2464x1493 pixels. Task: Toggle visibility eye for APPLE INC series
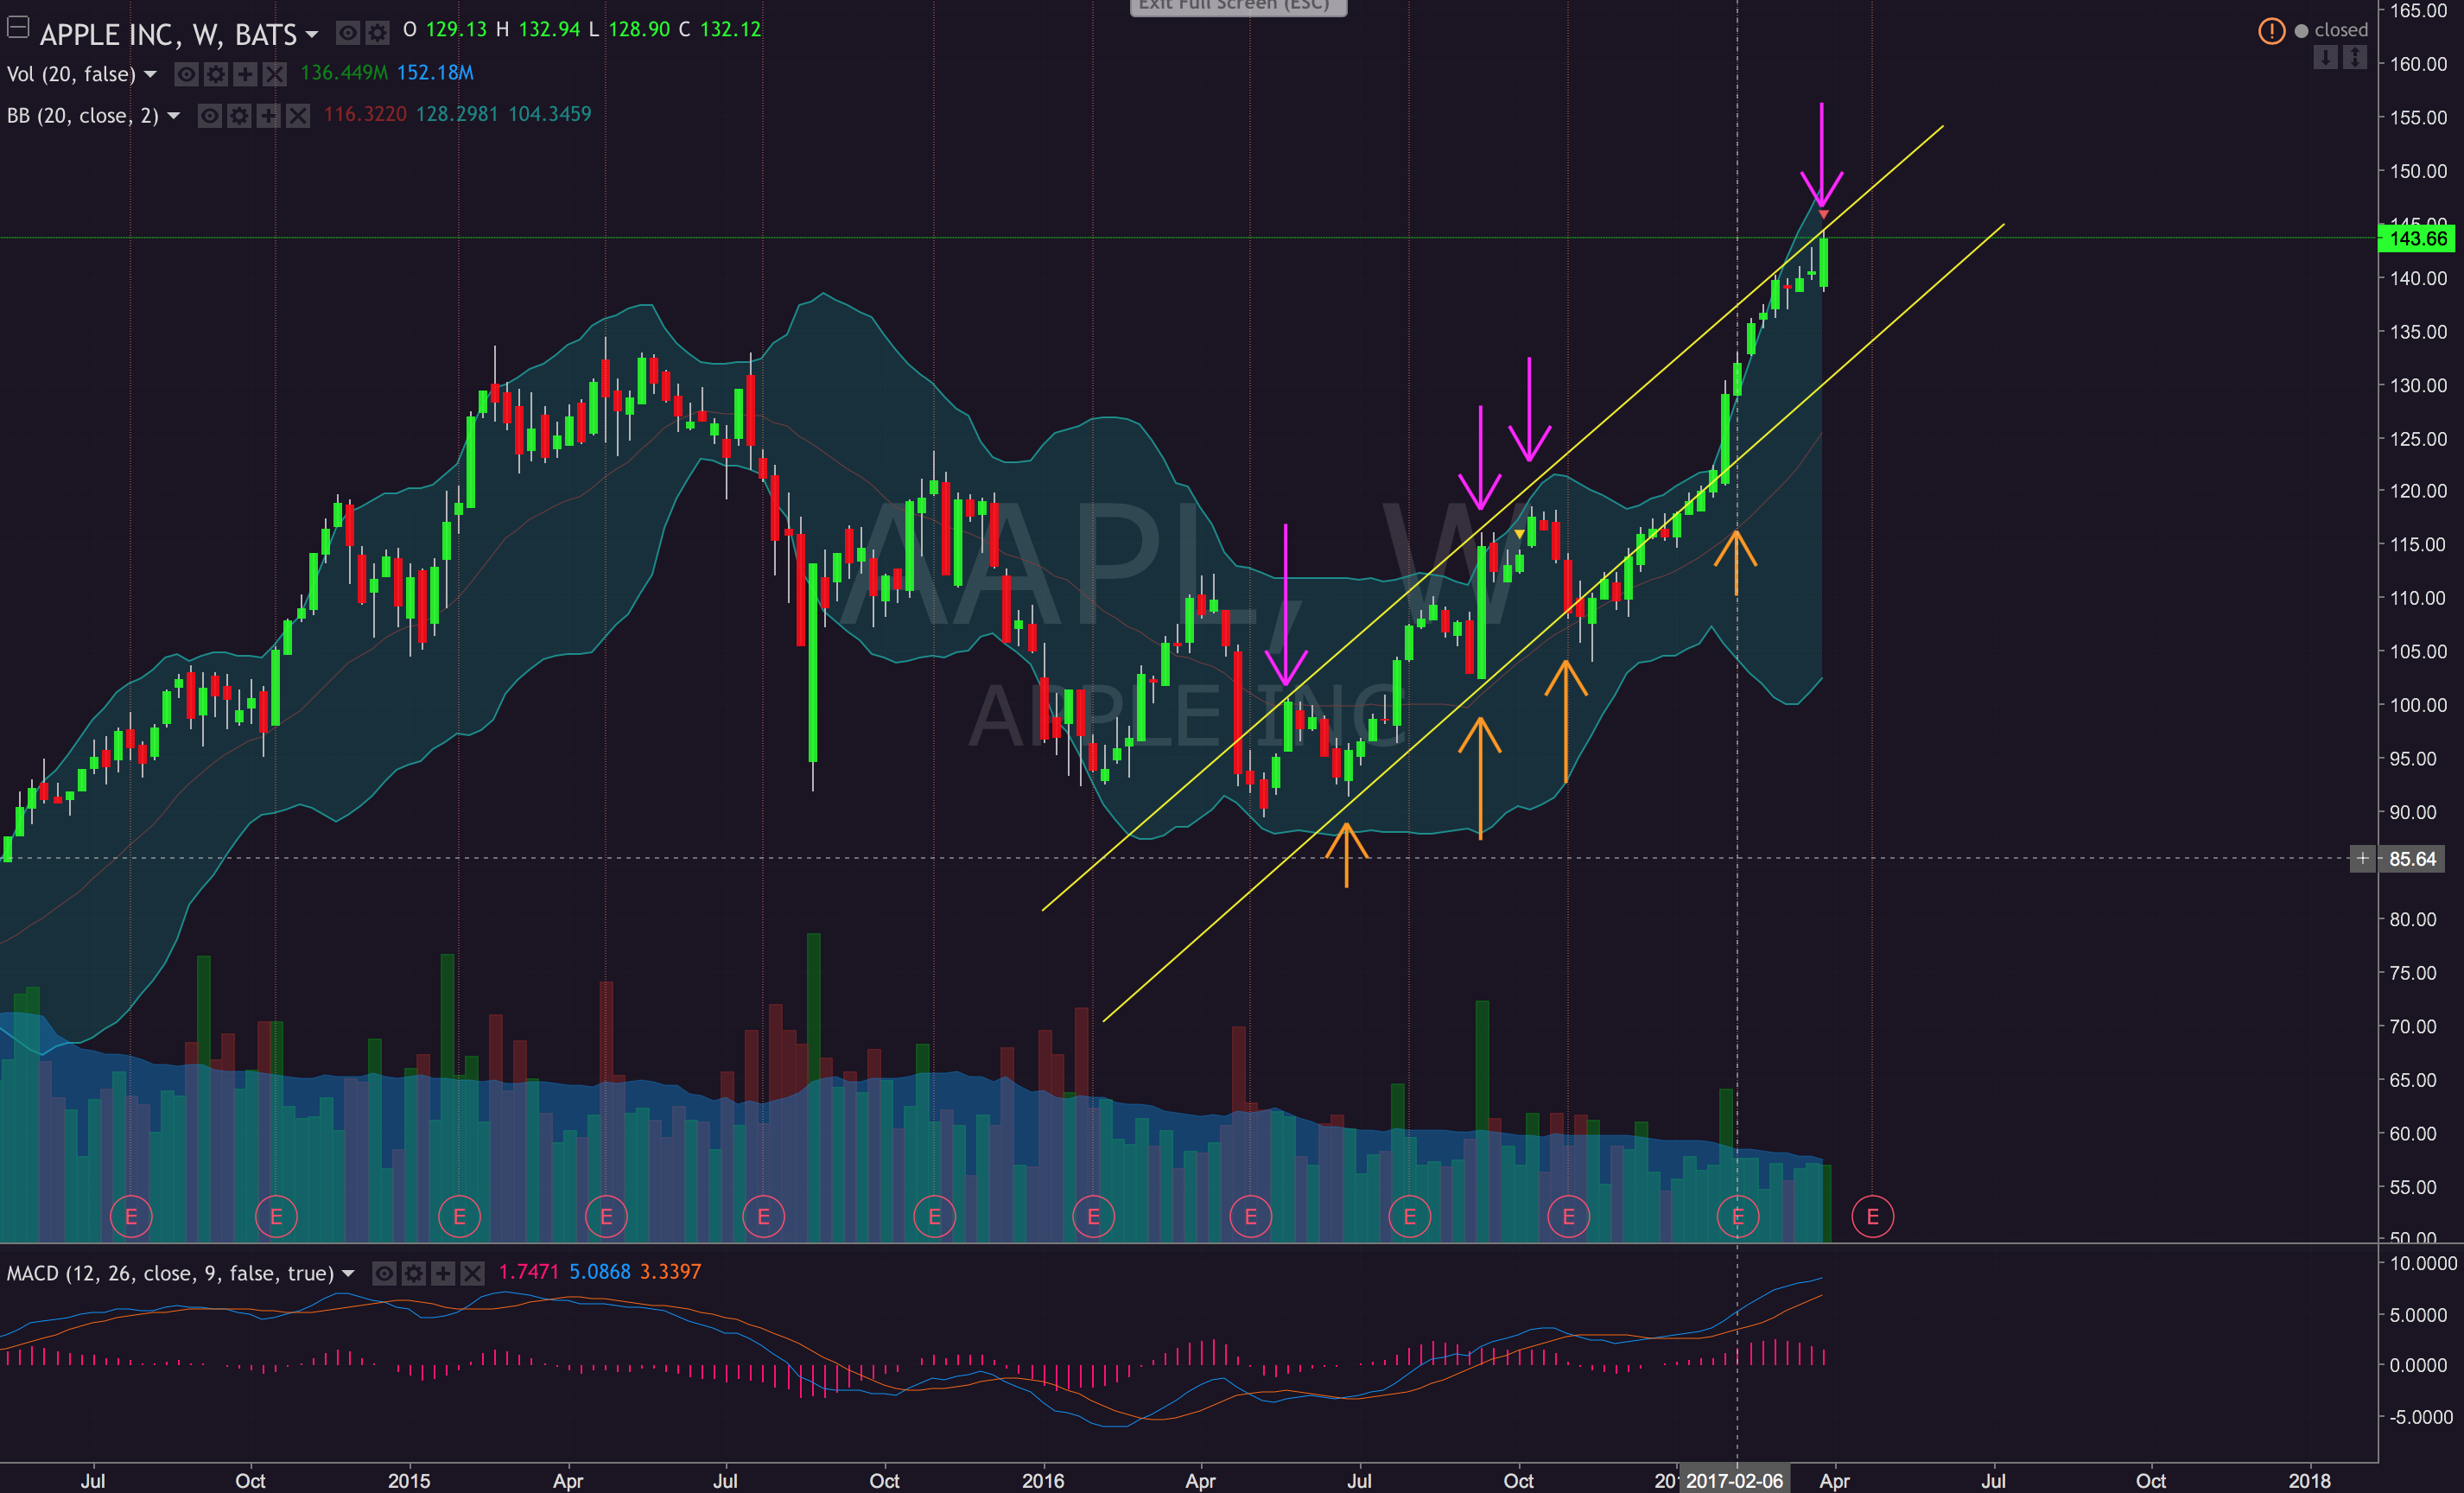point(347,33)
